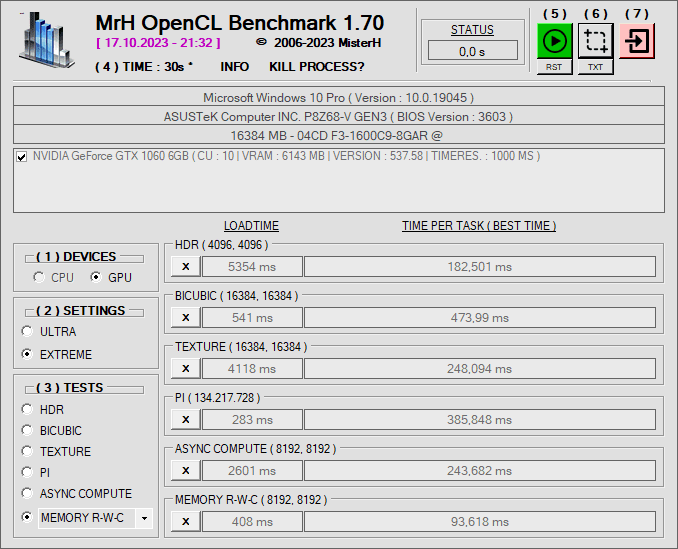
Task: Click the ASYNC COMPUTE loadtime 2601 ms
Action: 252,470
